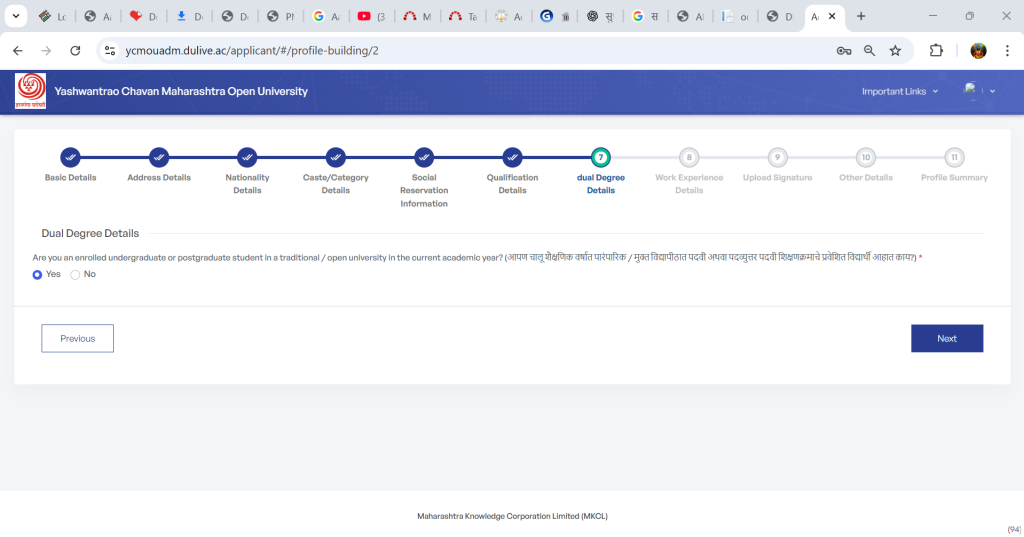
Task: Select the No radio button
Action: 75,274
